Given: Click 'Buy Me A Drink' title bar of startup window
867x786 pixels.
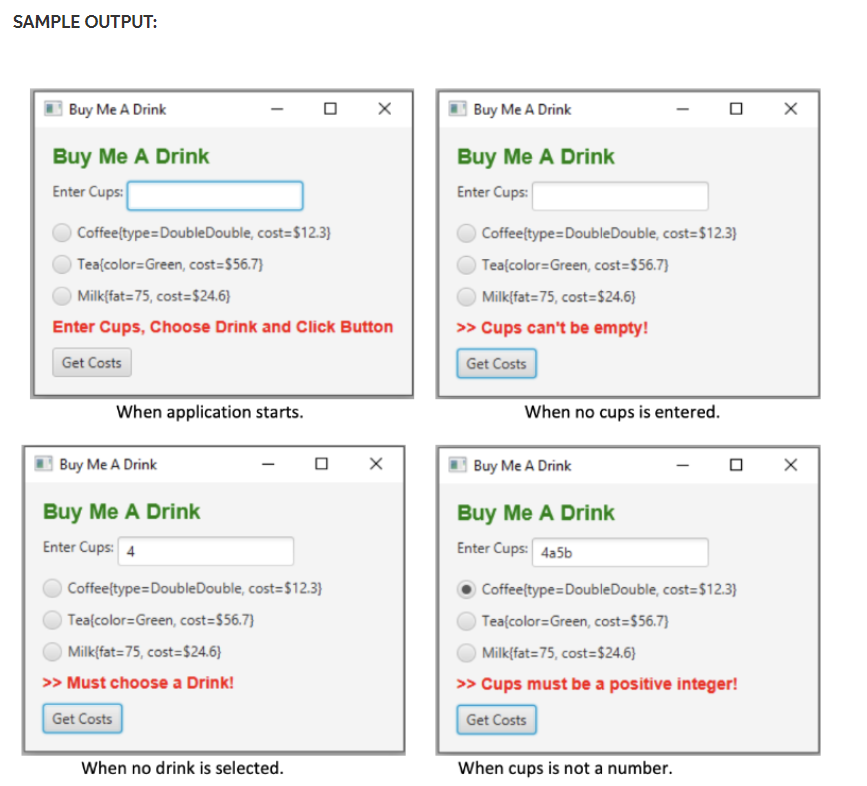Looking at the screenshot, I should pyautogui.click(x=120, y=108).
